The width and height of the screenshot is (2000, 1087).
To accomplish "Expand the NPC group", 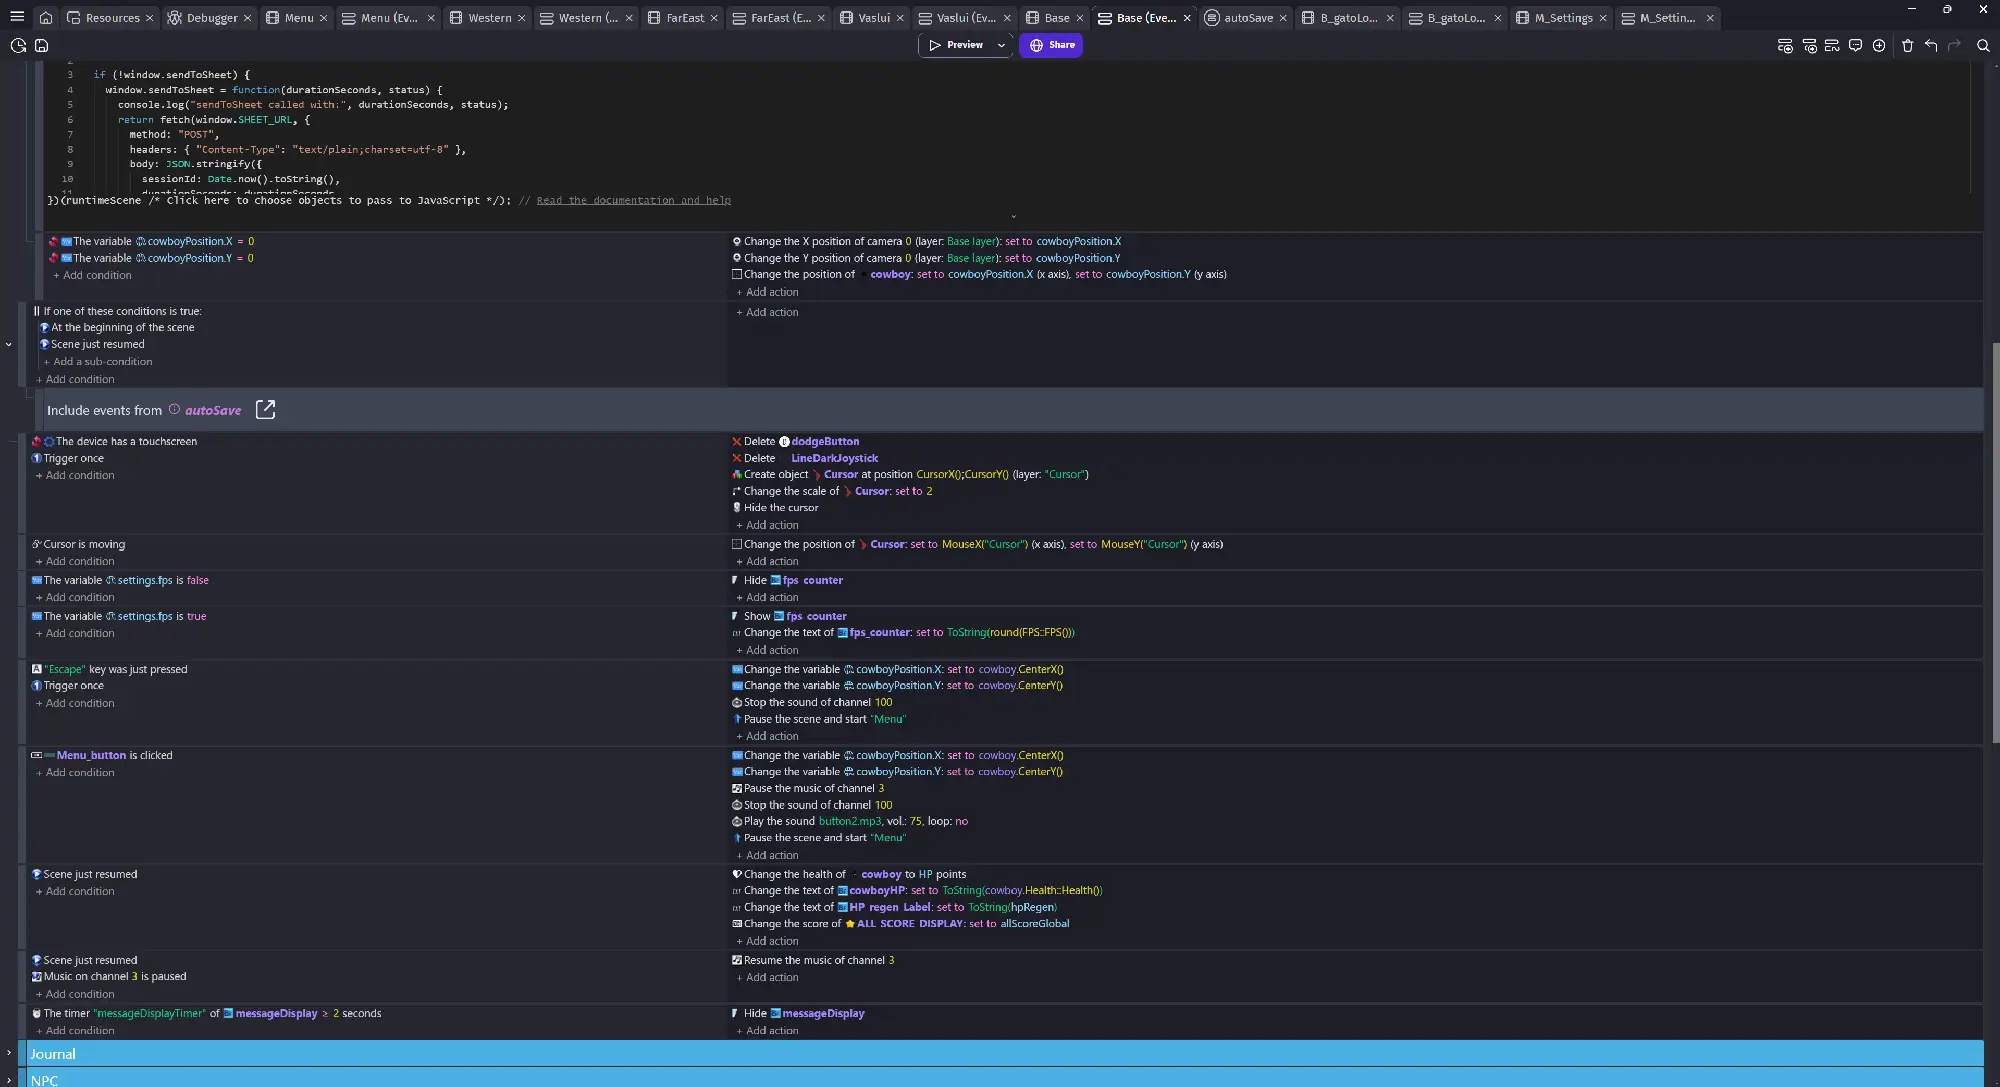I will pyautogui.click(x=9, y=1079).
